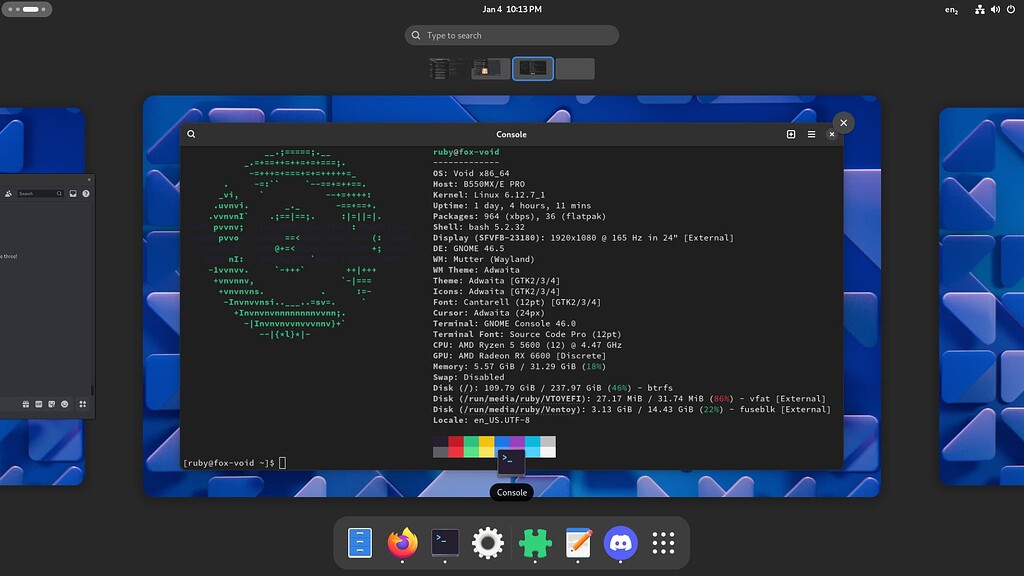
Task: Switch to the second workspace thumbnail
Action: click(x=490, y=69)
